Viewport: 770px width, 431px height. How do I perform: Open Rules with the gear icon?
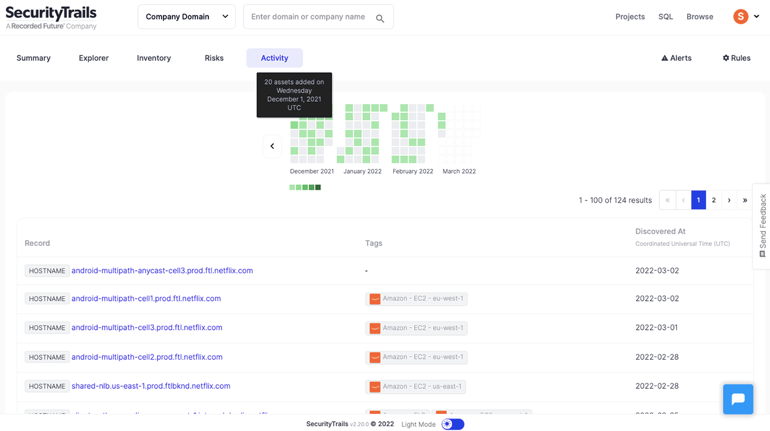coord(736,58)
